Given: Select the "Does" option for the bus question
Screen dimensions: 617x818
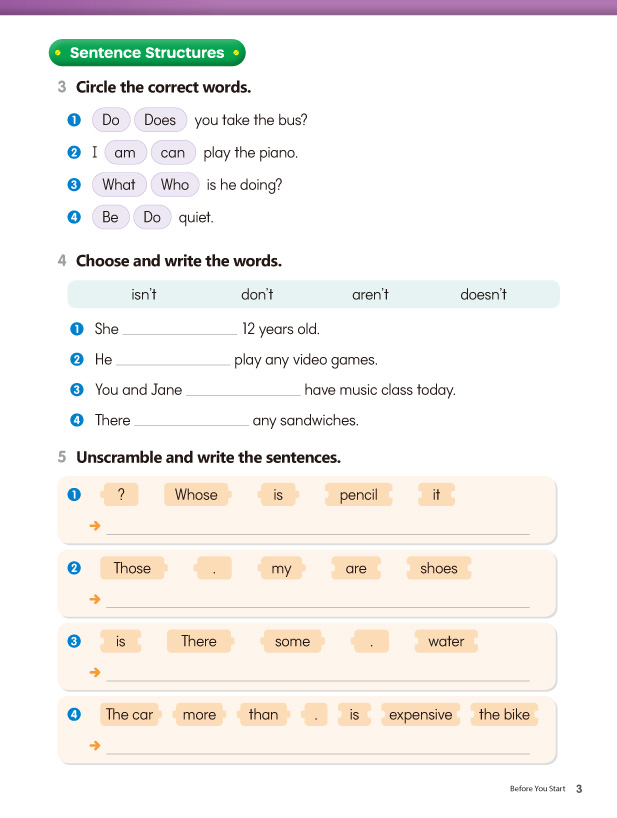Looking at the screenshot, I should 160,120.
